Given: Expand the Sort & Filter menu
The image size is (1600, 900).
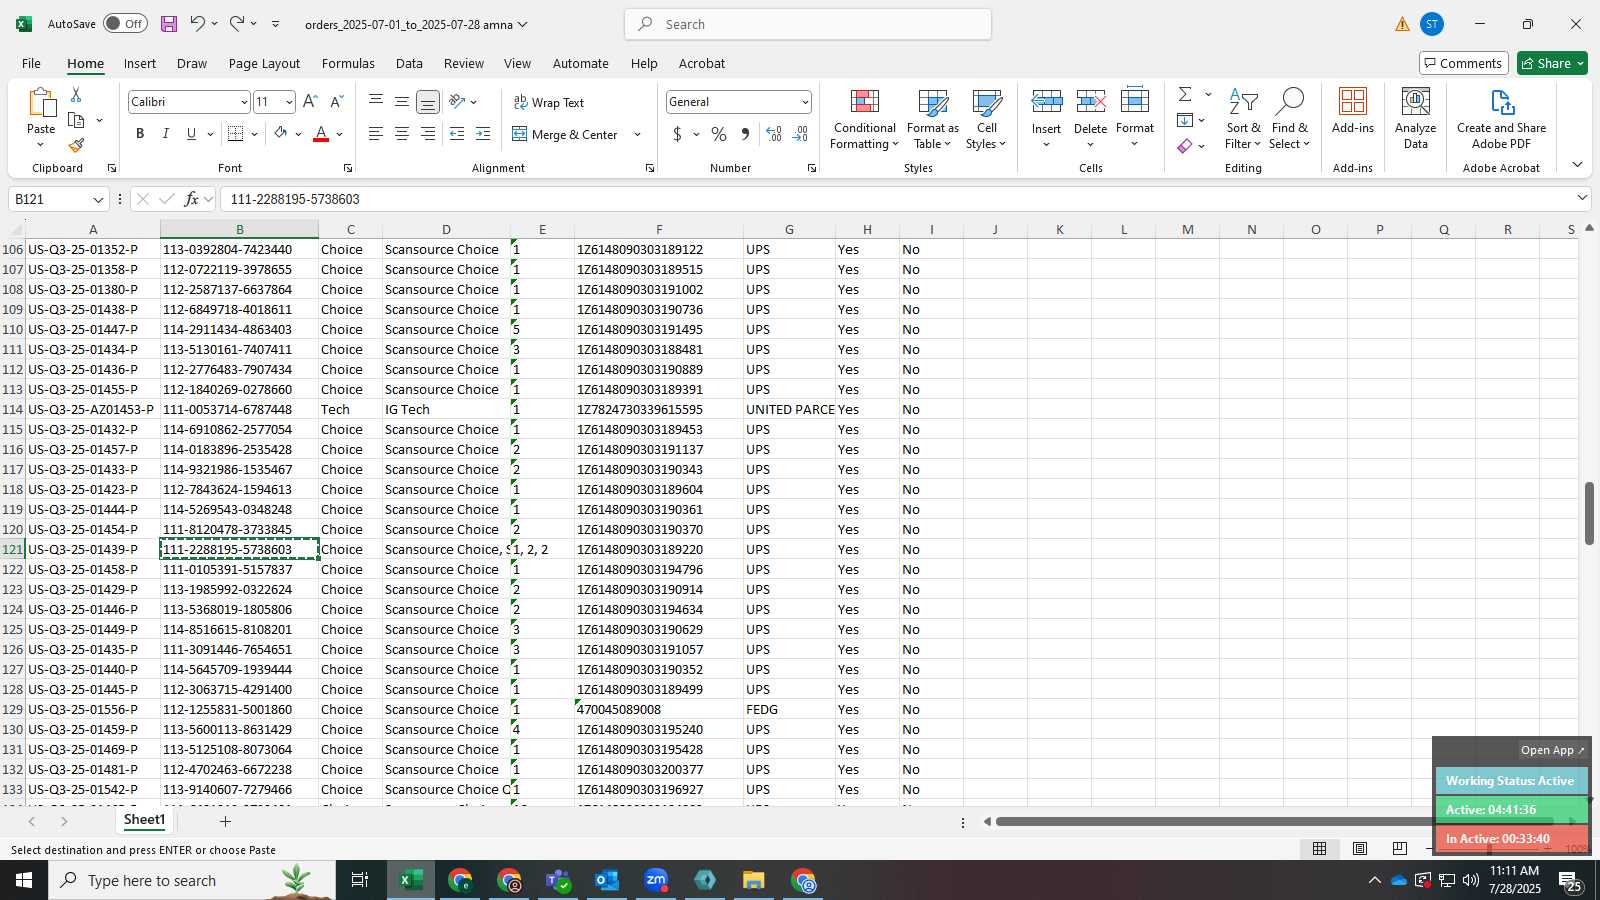Looking at the screenshot, I should click(1243, 118).
